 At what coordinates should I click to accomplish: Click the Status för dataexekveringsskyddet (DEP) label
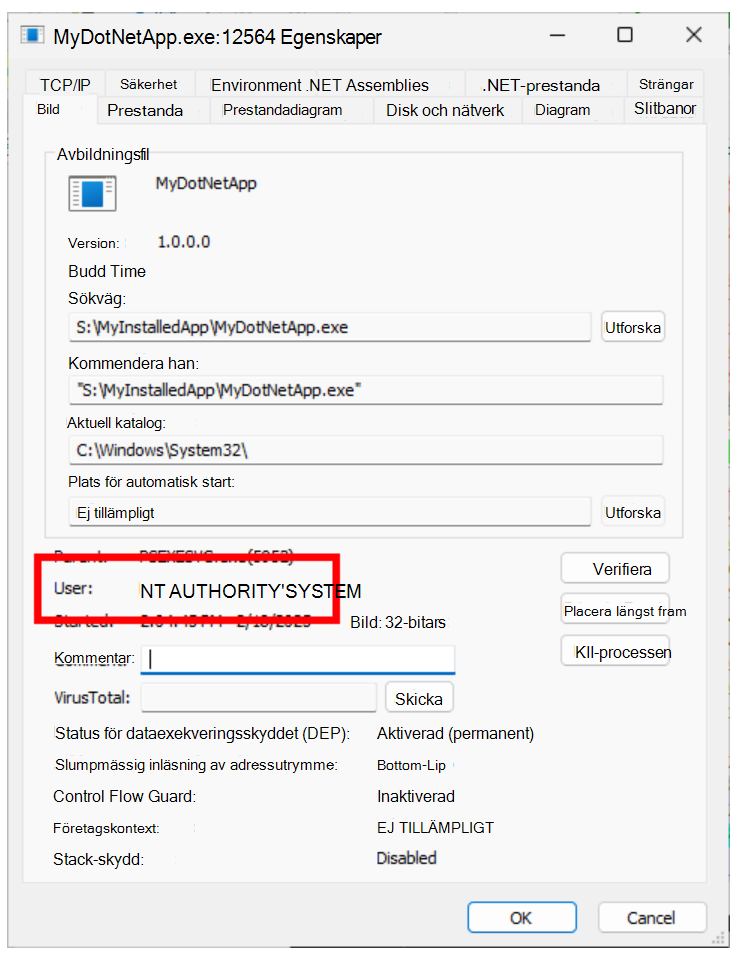[203, 734]
